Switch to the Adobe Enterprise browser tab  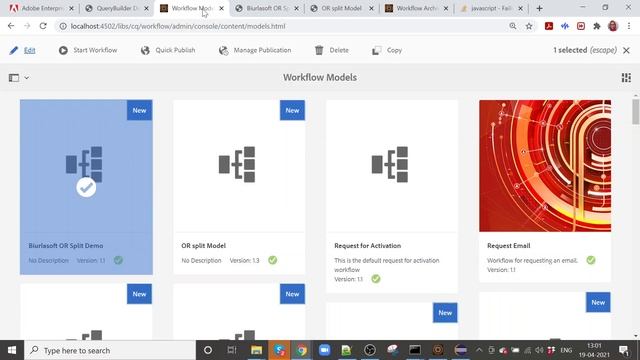(x=41, y=8)
